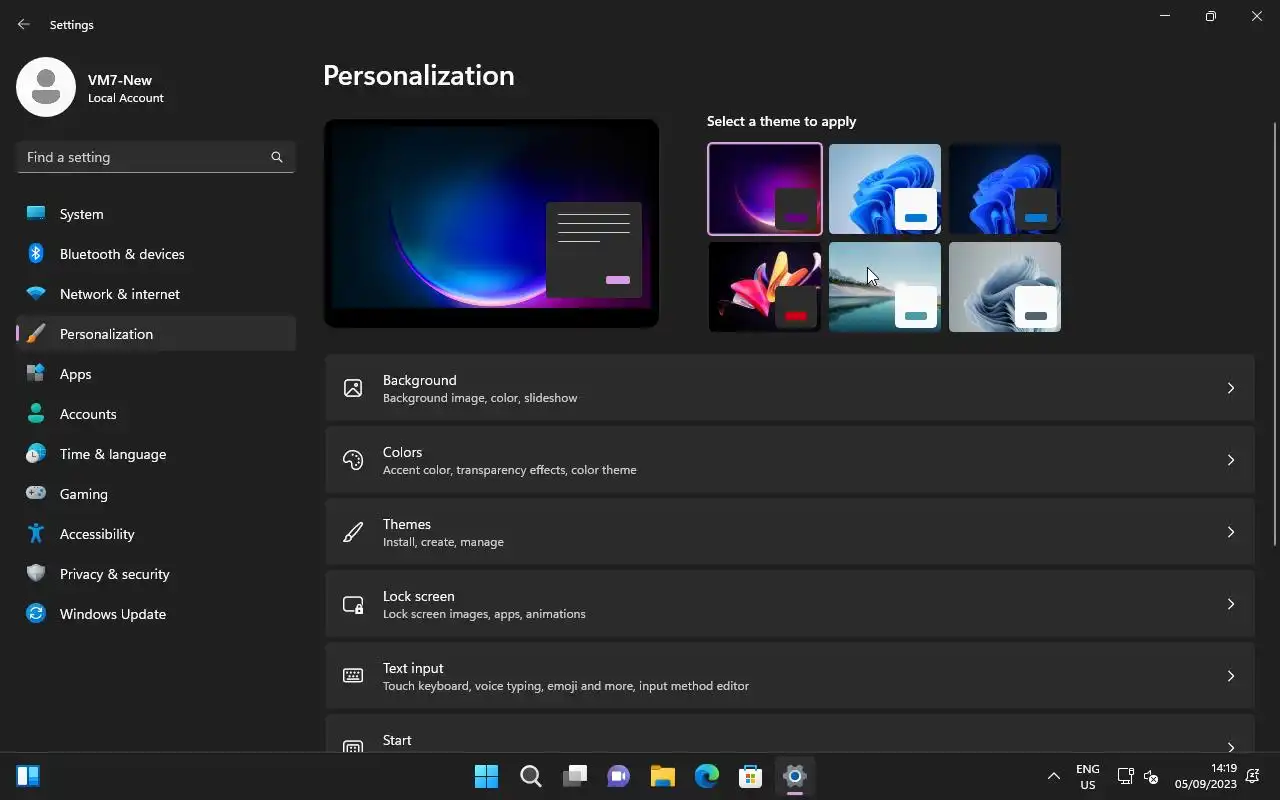Open Windows Start button on taskbar
The height and width of the screenshot is (800, 1280).
(x=486, y=776)
